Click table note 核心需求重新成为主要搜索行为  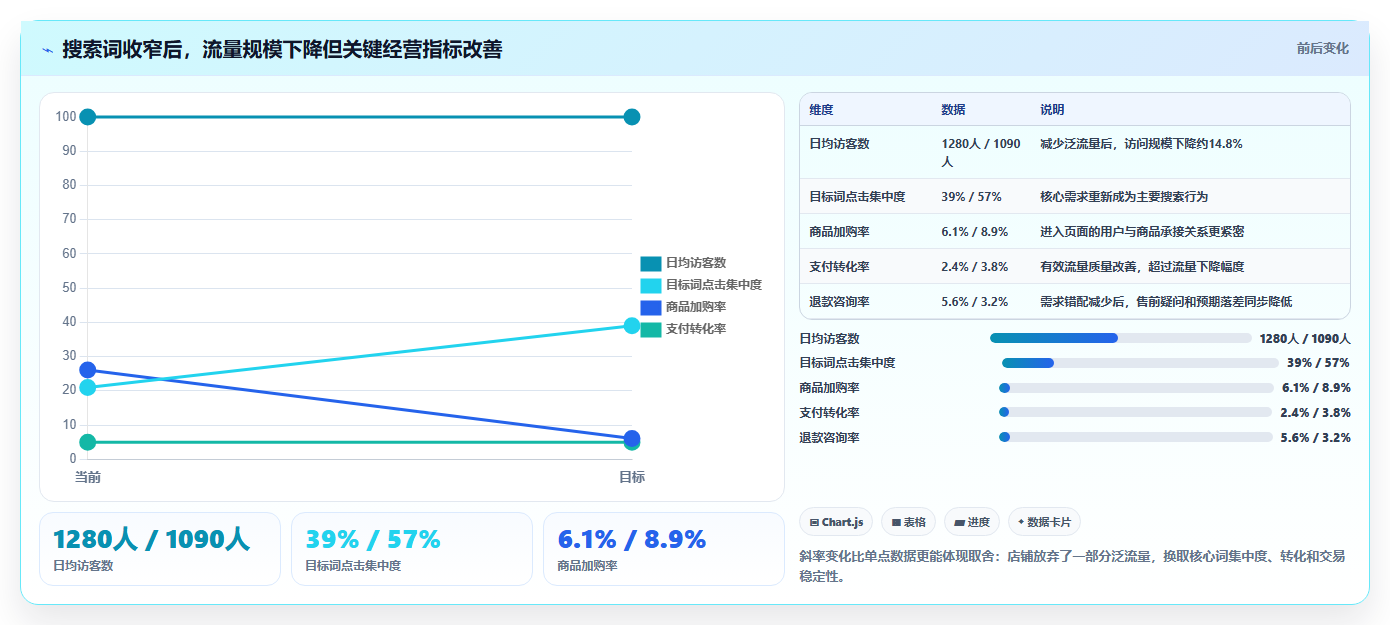click(x=1124, y=197)
